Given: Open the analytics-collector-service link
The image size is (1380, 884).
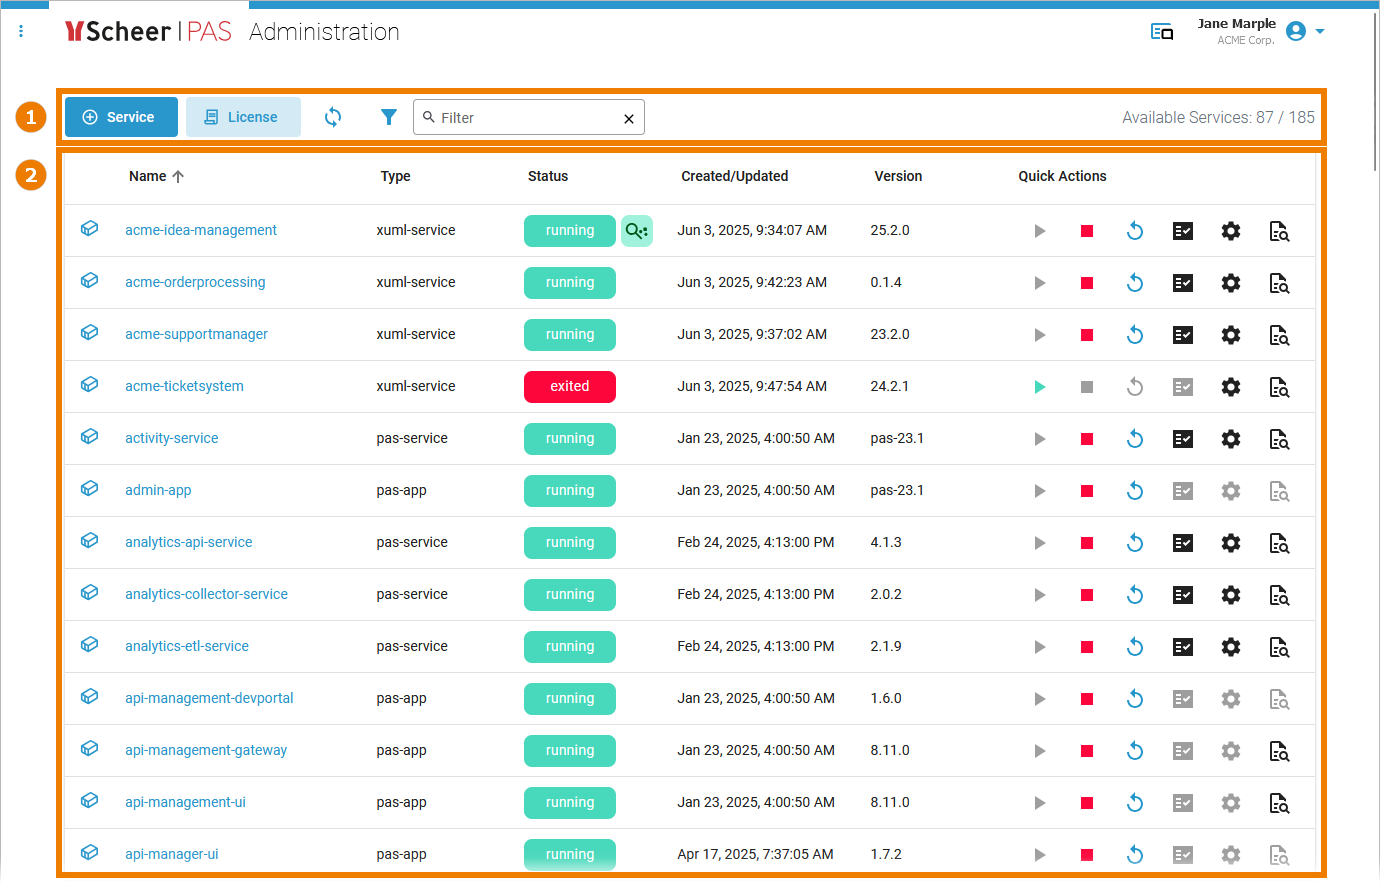Looking at the screenshot, I should [x=206, y=594].
